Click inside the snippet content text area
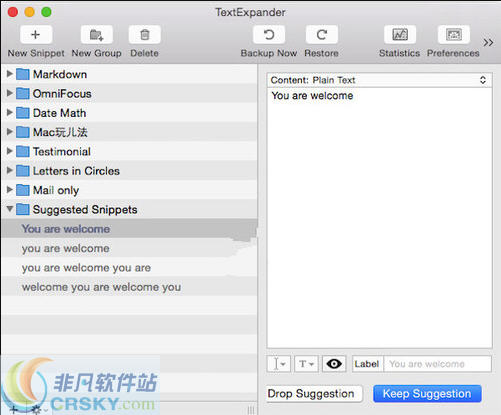The image size is (501, 415). point(379,218)
